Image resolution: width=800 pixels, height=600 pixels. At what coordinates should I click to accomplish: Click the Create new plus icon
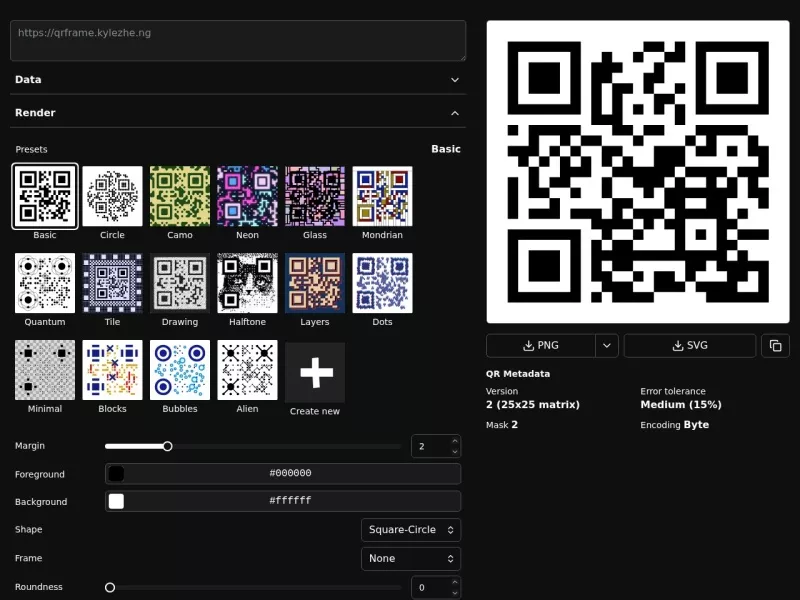coord(316,372)
